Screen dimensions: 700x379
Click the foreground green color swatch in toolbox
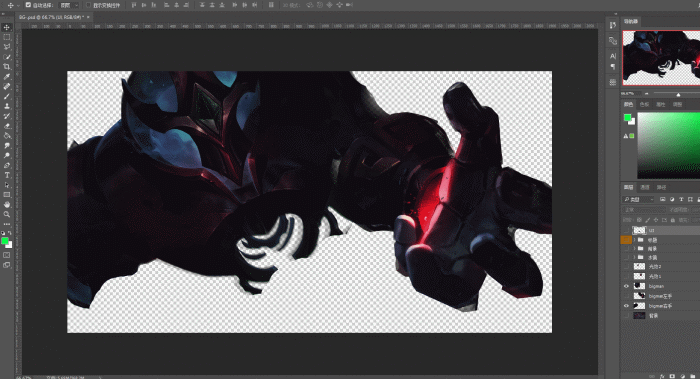click(4, 241)
